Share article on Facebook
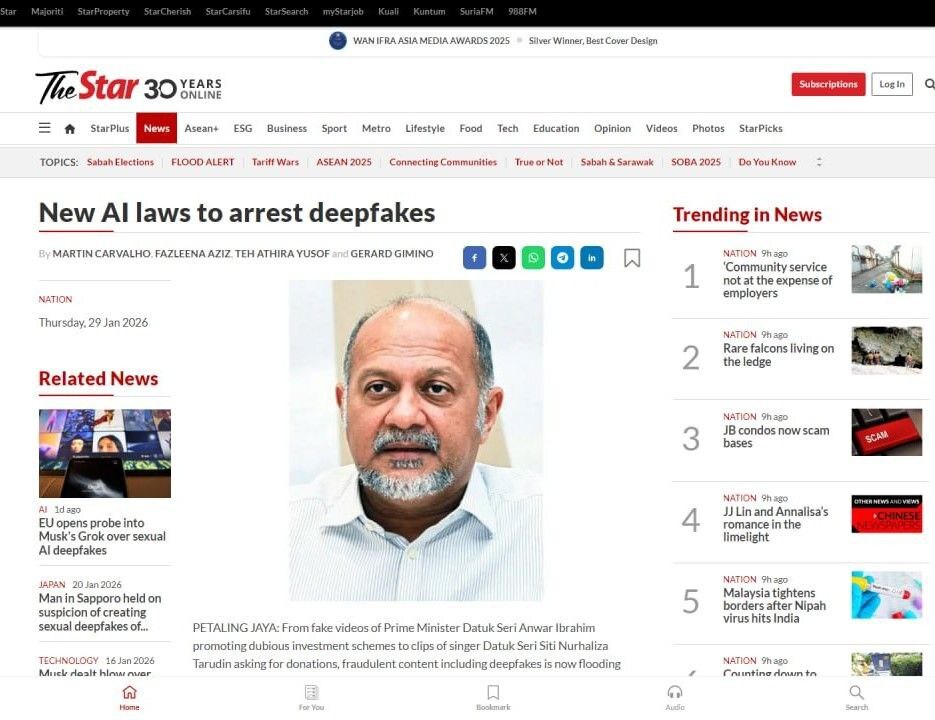The image size is (935, 720). coord(475,258)
